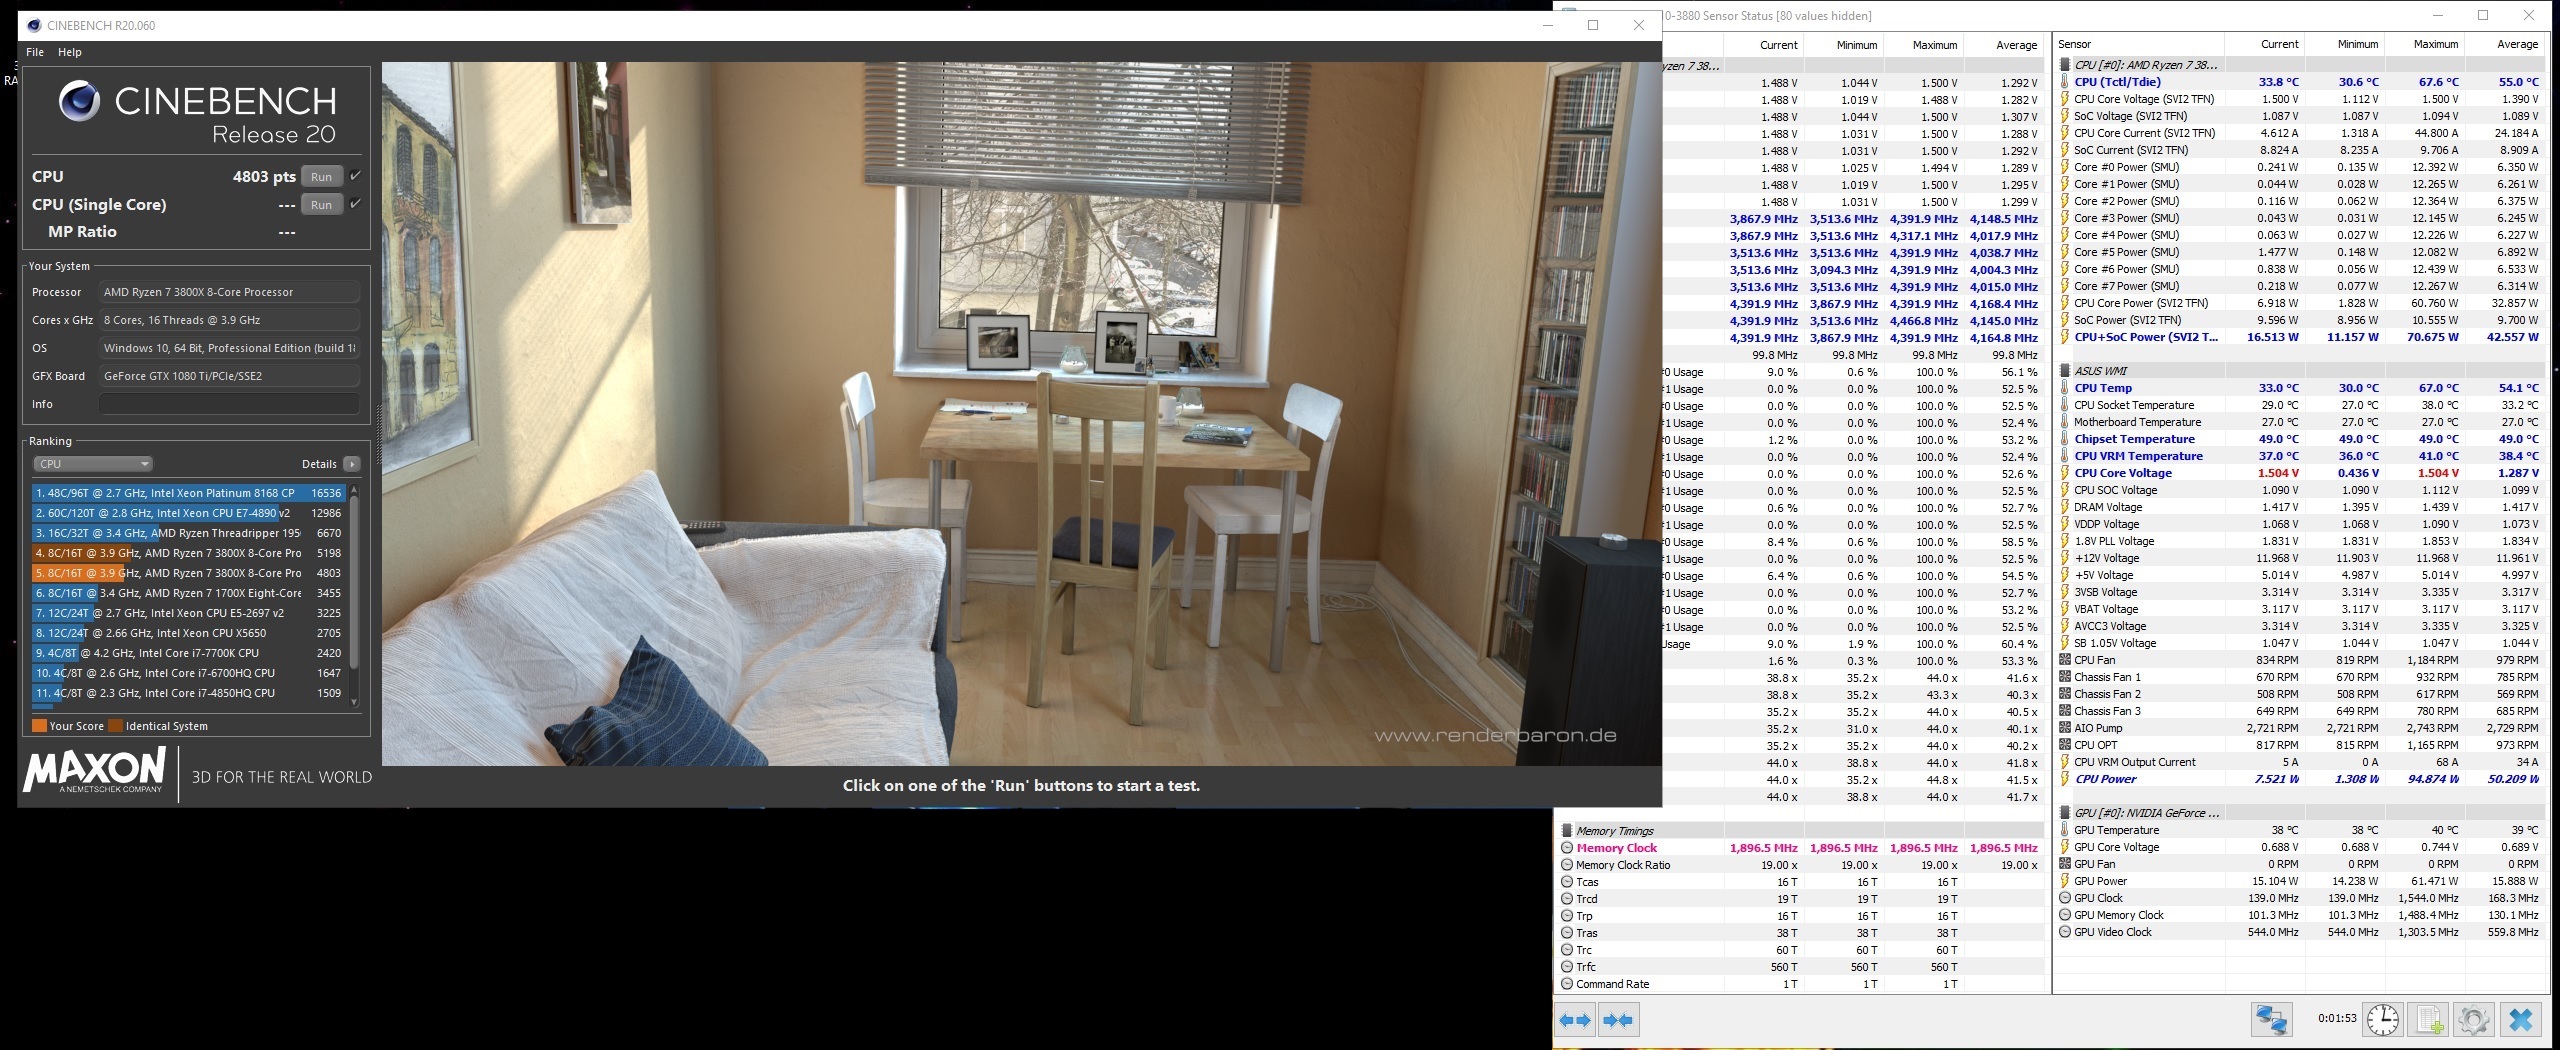Image resolution: width=2560 pixels, height=1050 pixels.
Task: Click the Cinebench sphere logo icon
Action: click(x=79, y=102)
